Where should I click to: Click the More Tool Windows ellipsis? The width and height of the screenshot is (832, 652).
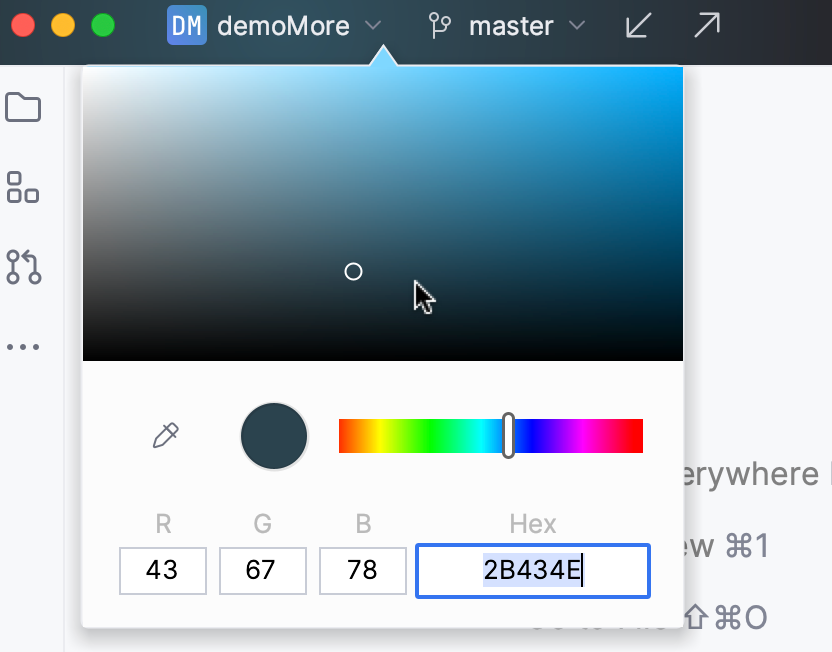click(22, 346)
